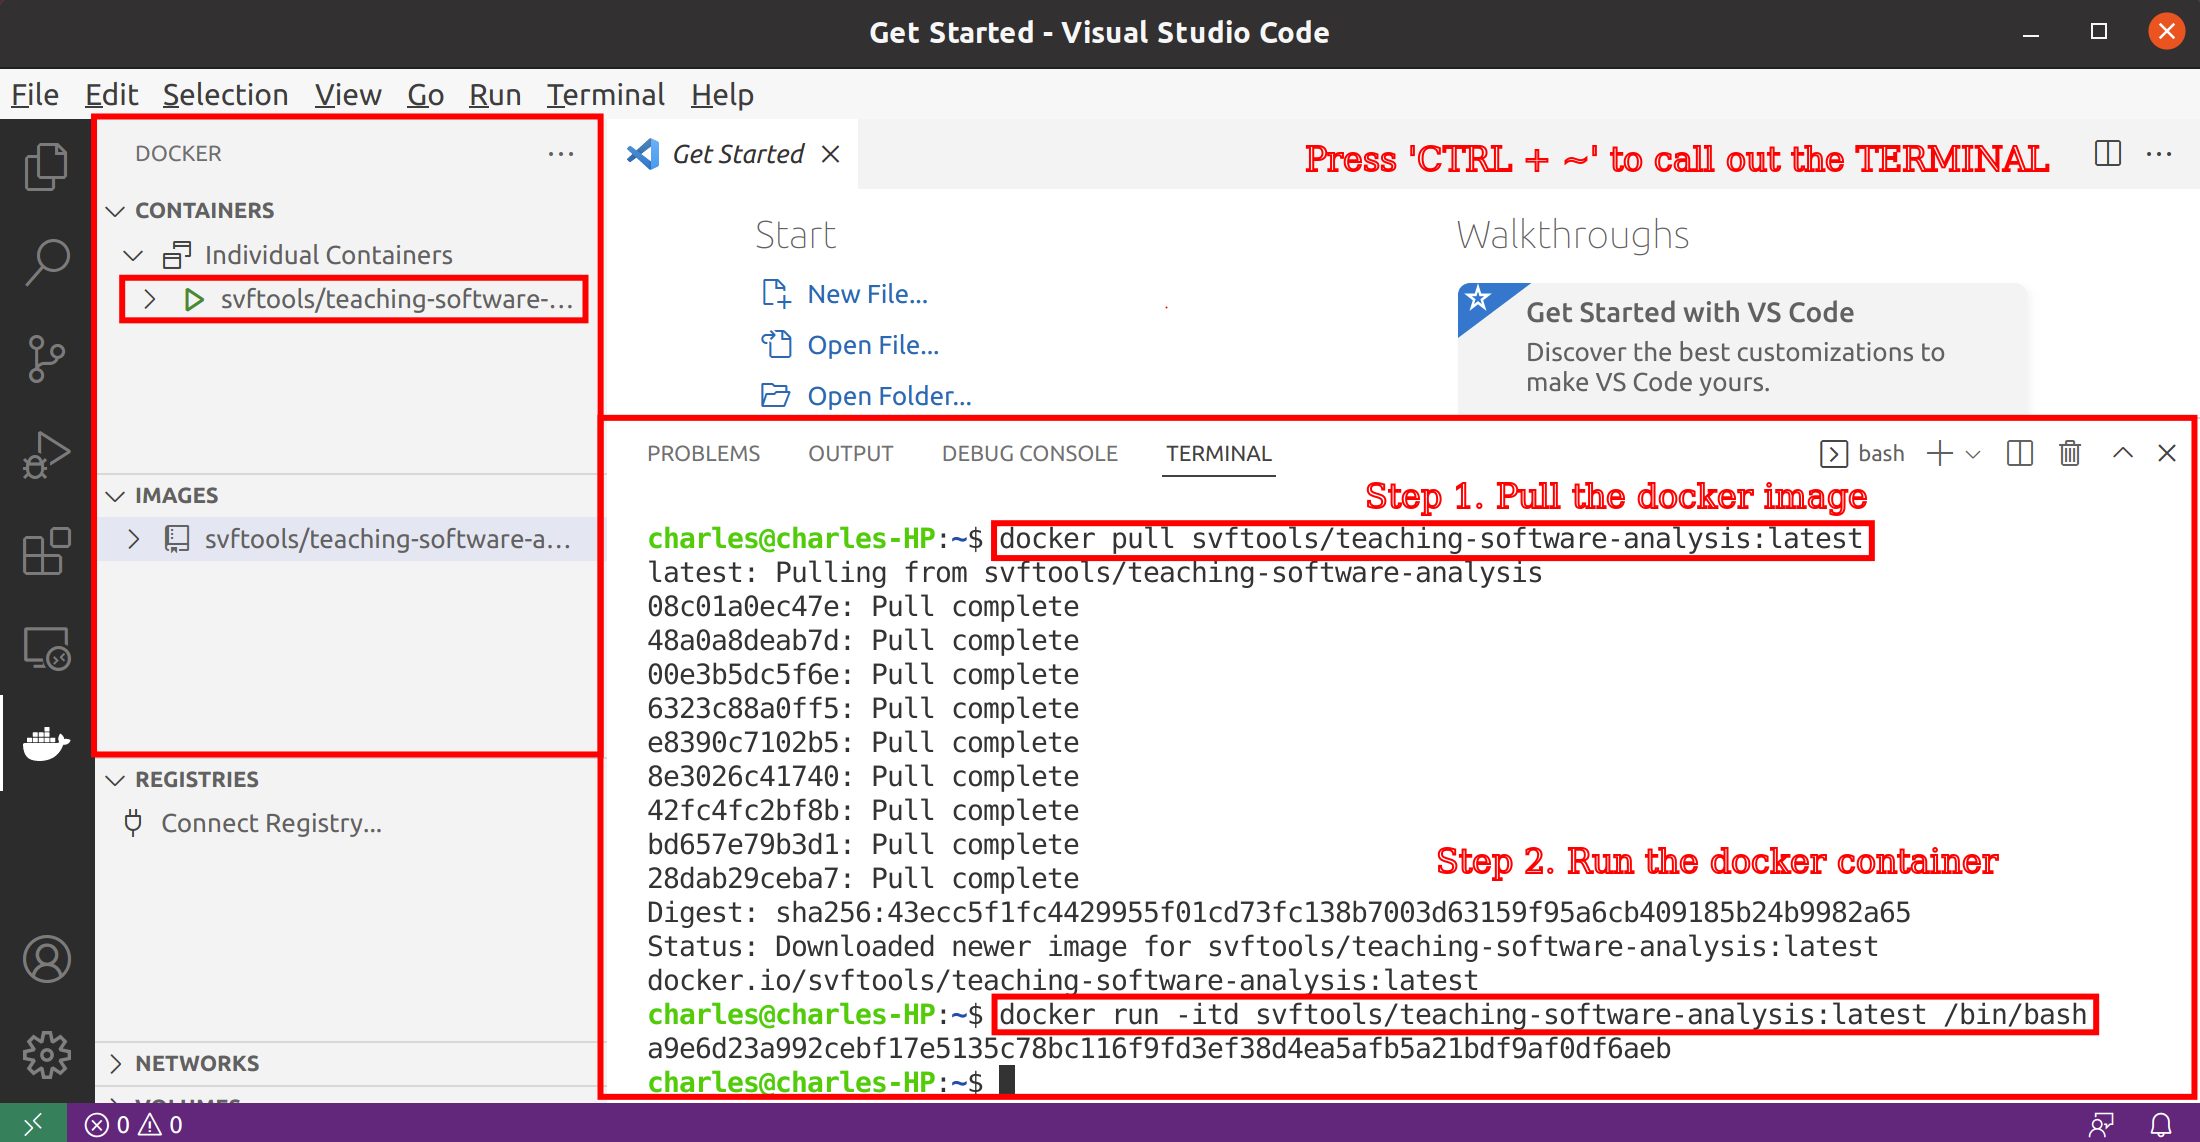Click Connect Registry...
This screenshot has height=1142, width=2200.
point(270,823)
